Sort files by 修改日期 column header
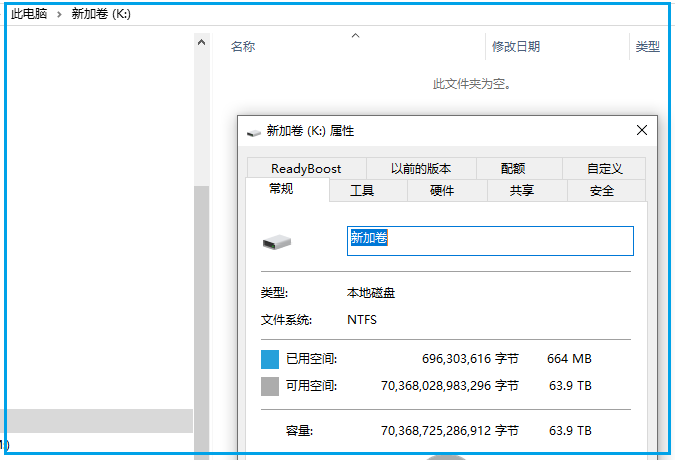This screenshot has width=675, height=460. 516,46
